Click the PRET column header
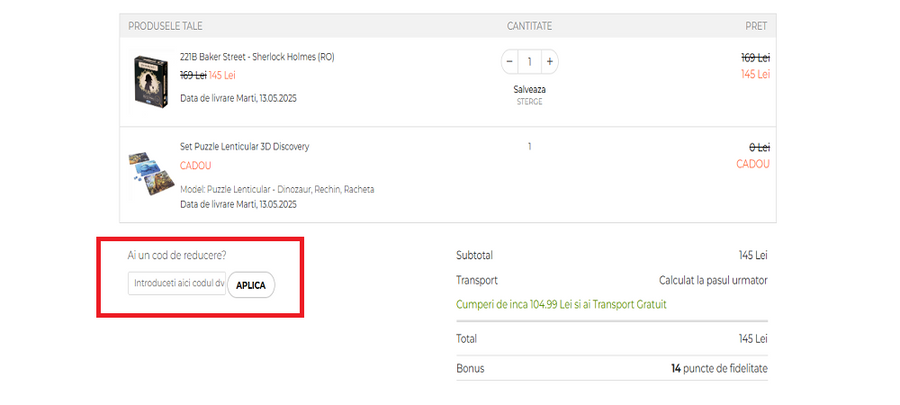Viewport: 900px width, 405px height. pyautogui.click(x=756, y=26)
